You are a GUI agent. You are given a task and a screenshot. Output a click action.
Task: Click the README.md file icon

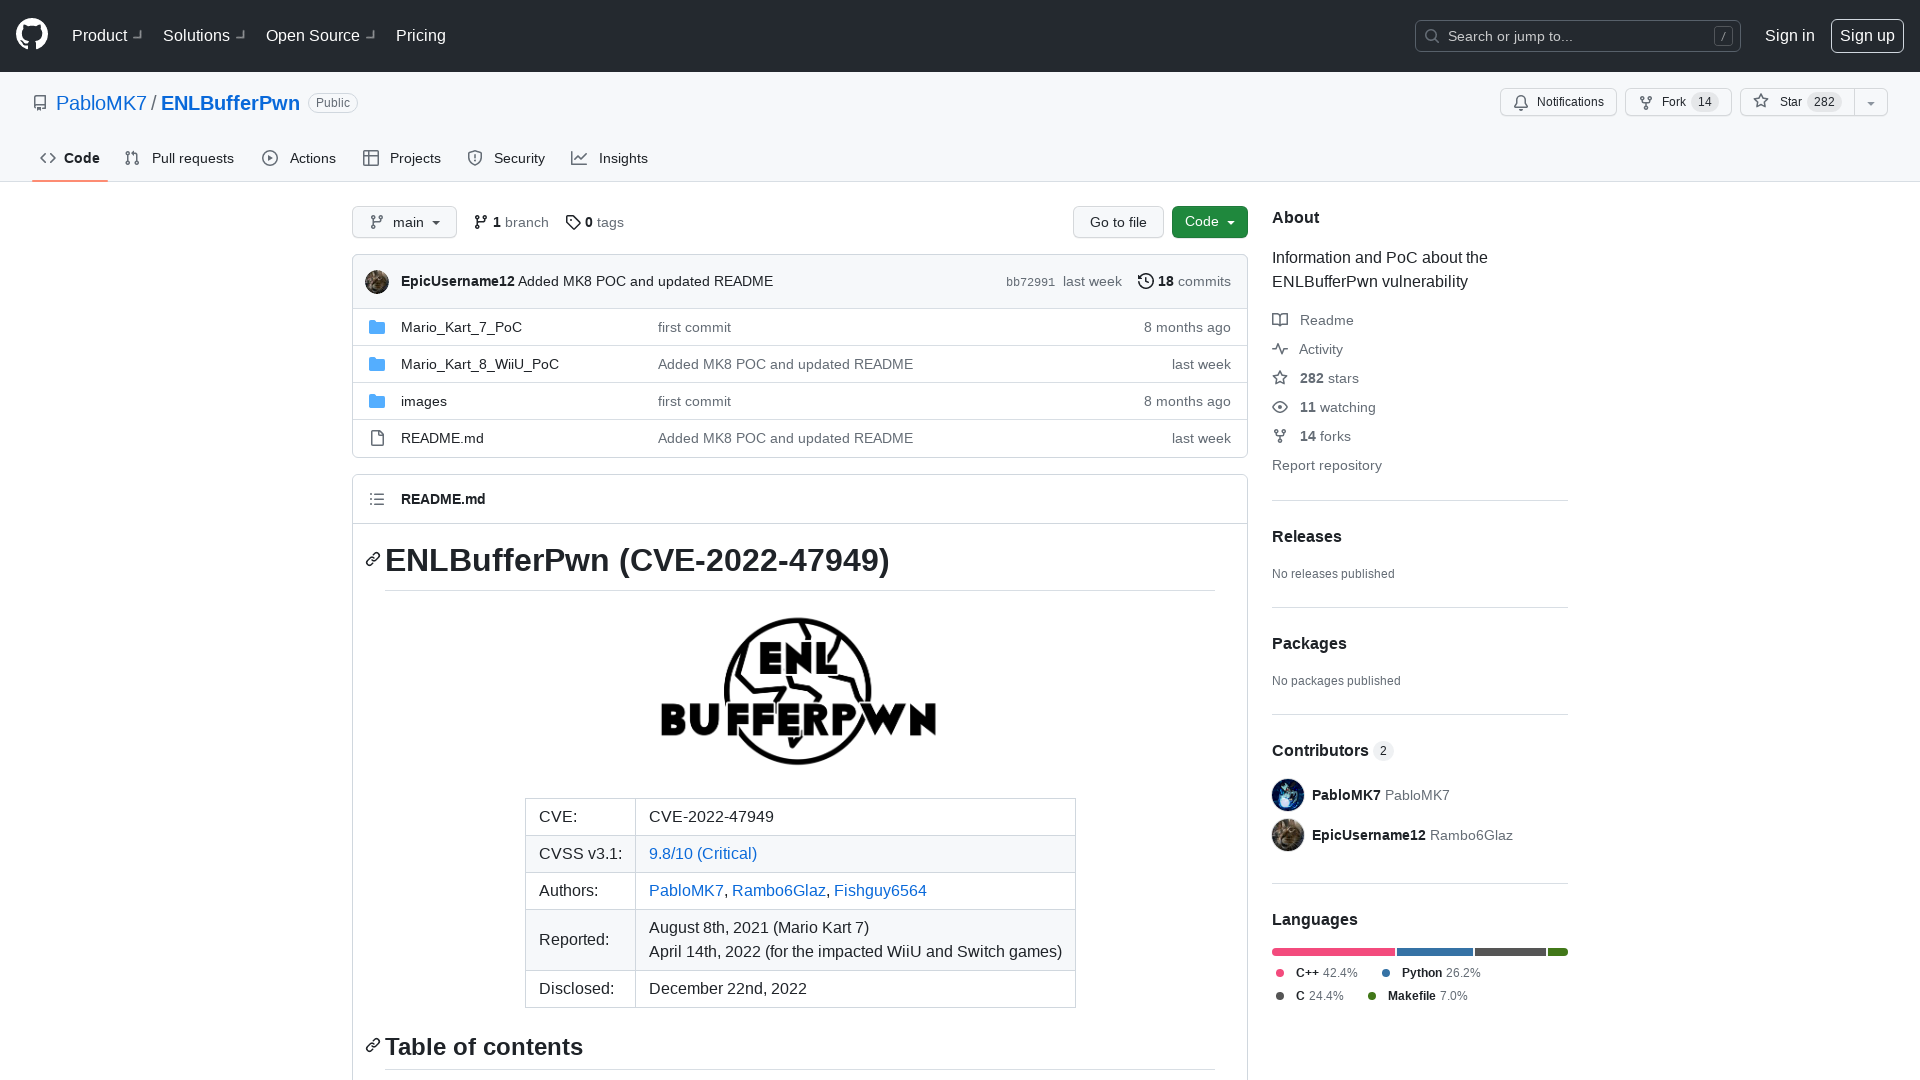(377, 438)
